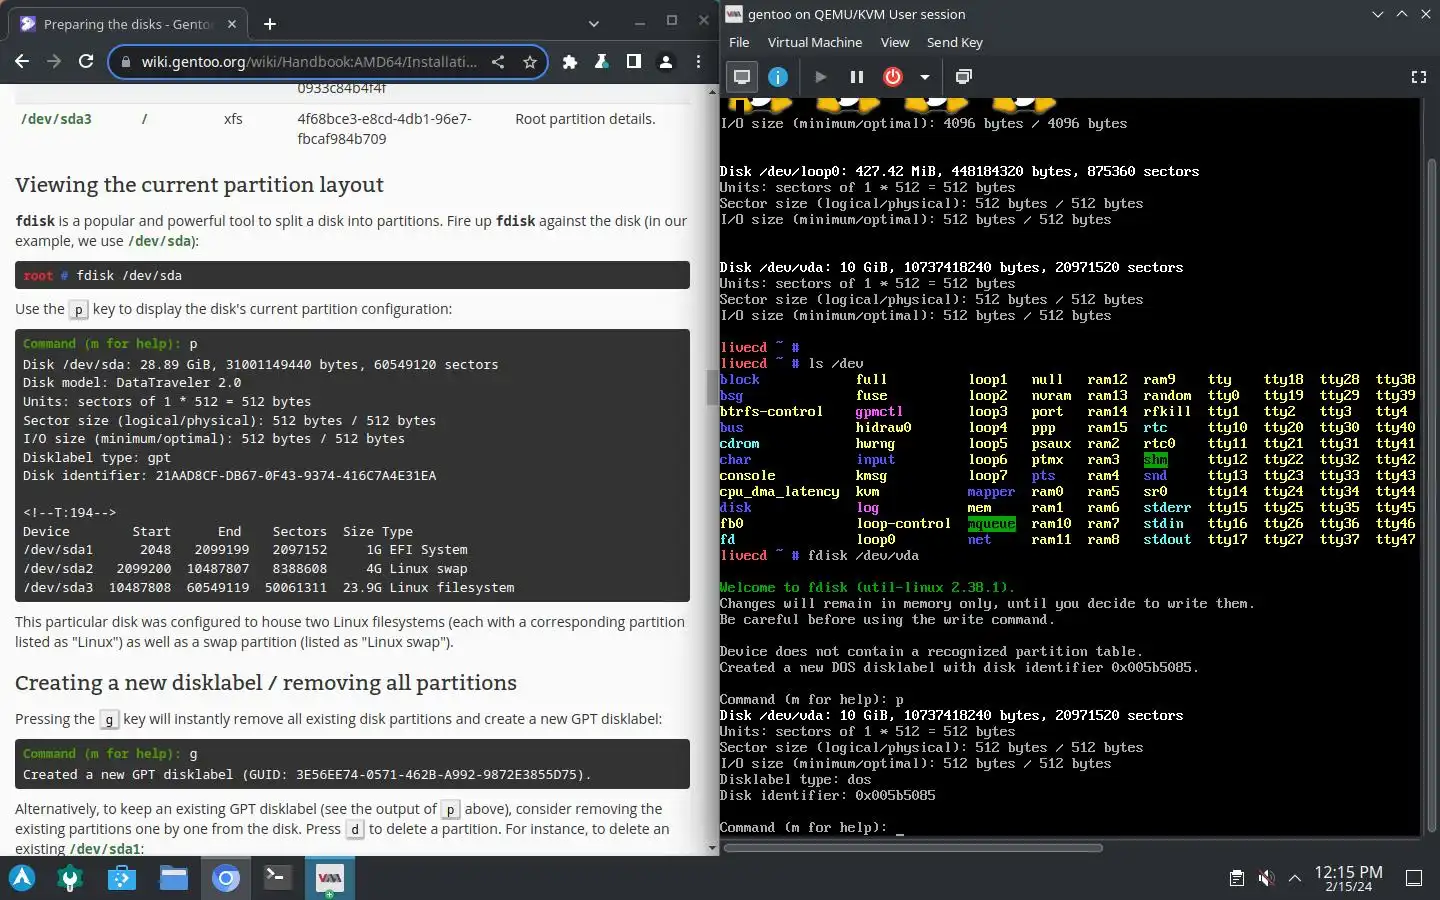Click the 'Created a new GPT disklabel' line
This screenshot has width=1440, height=900.
click(x=307, y=774)
